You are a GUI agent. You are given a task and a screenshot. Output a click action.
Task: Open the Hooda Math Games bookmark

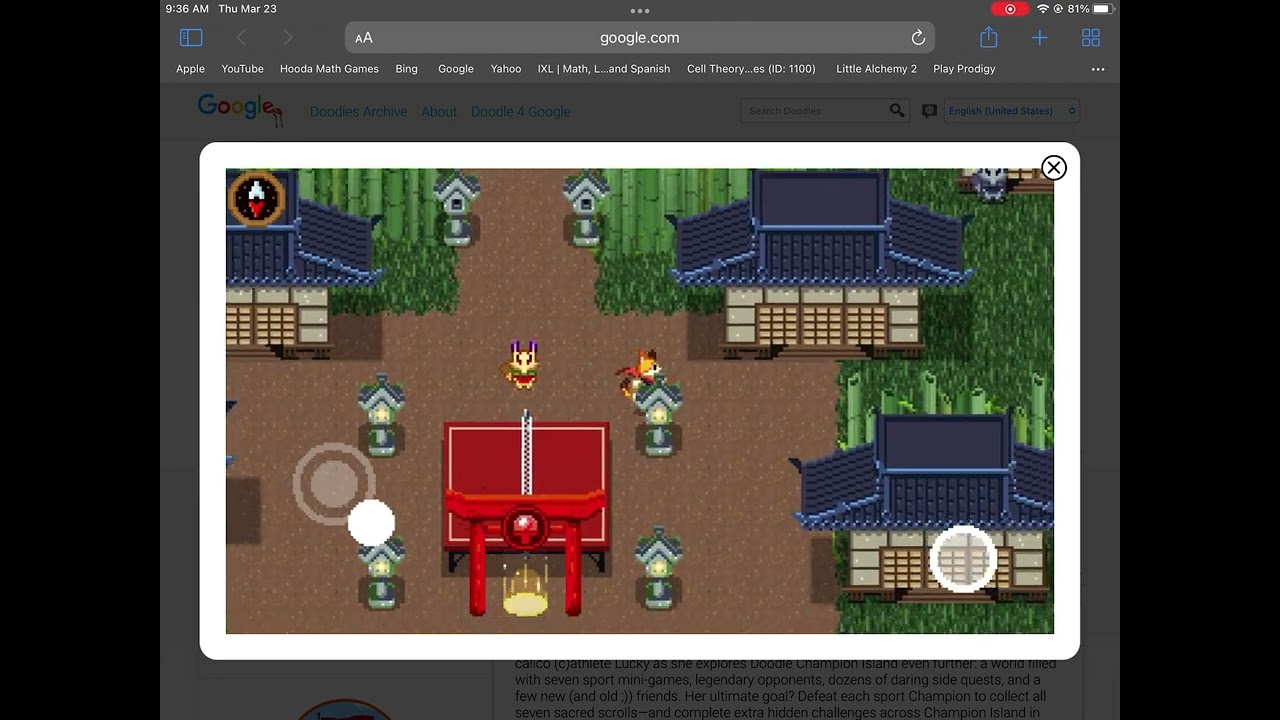click(329, 69)
